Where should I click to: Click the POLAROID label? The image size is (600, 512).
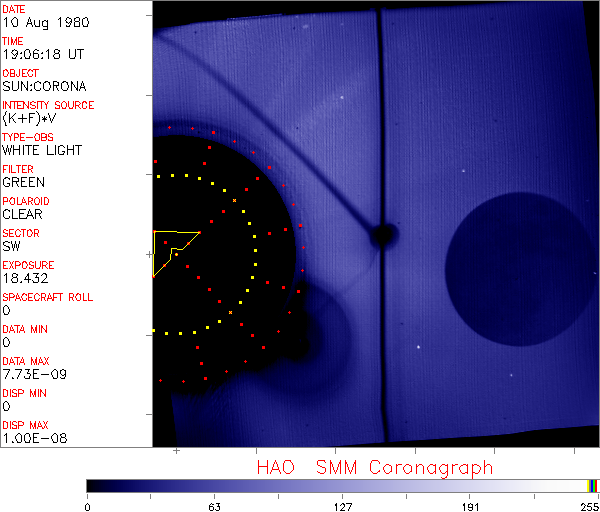(x=26, y=201)
